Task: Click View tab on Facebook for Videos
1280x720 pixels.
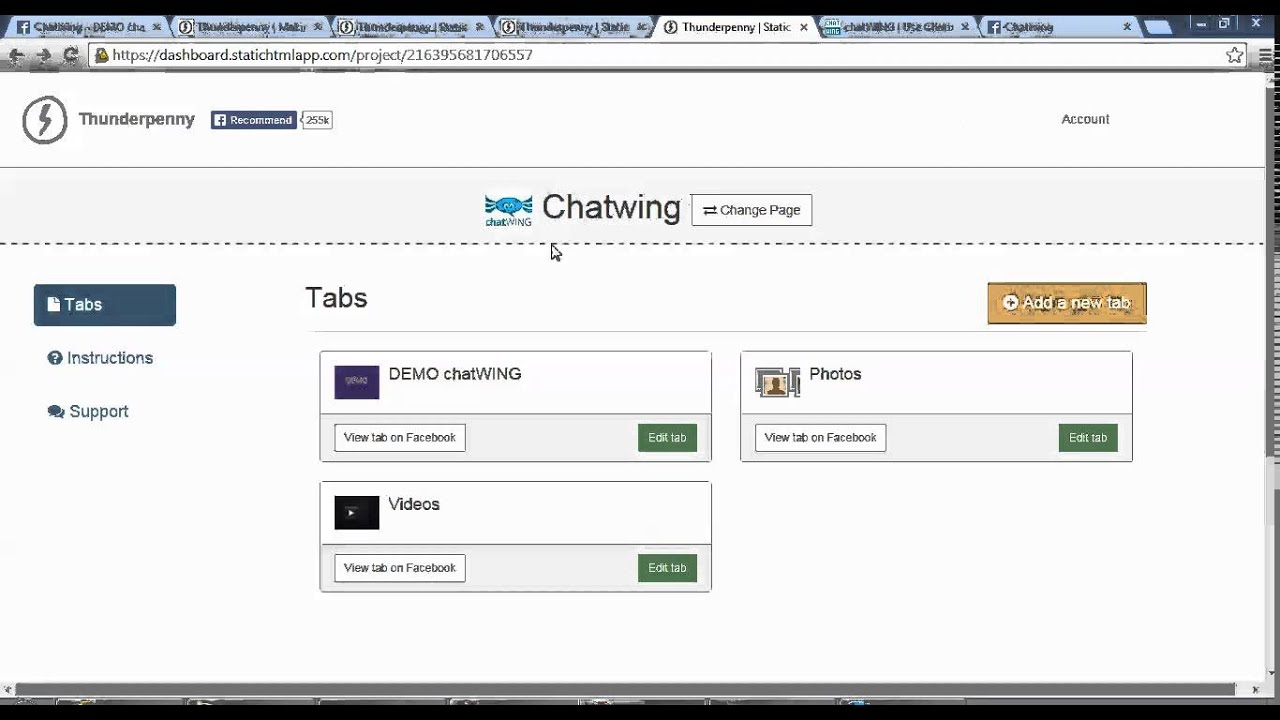Action: point(400,567)
